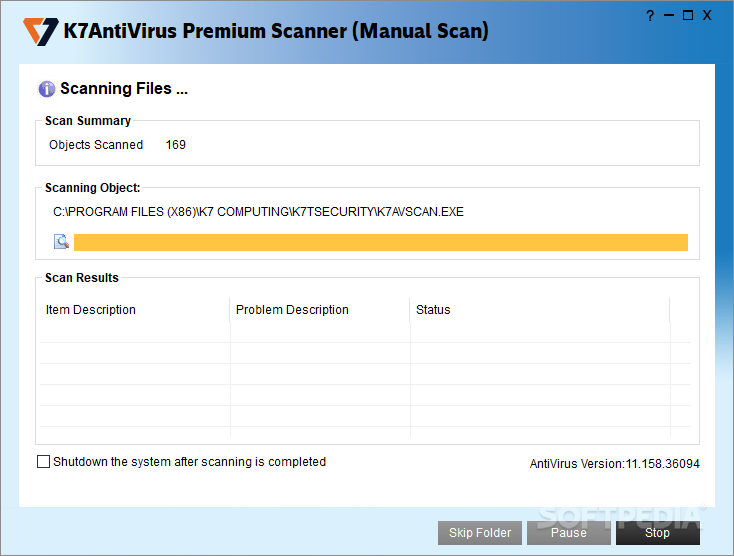734x556 pixels.
Task: Click the Scanning Files ... heading
Action: (x=124, y=88)
